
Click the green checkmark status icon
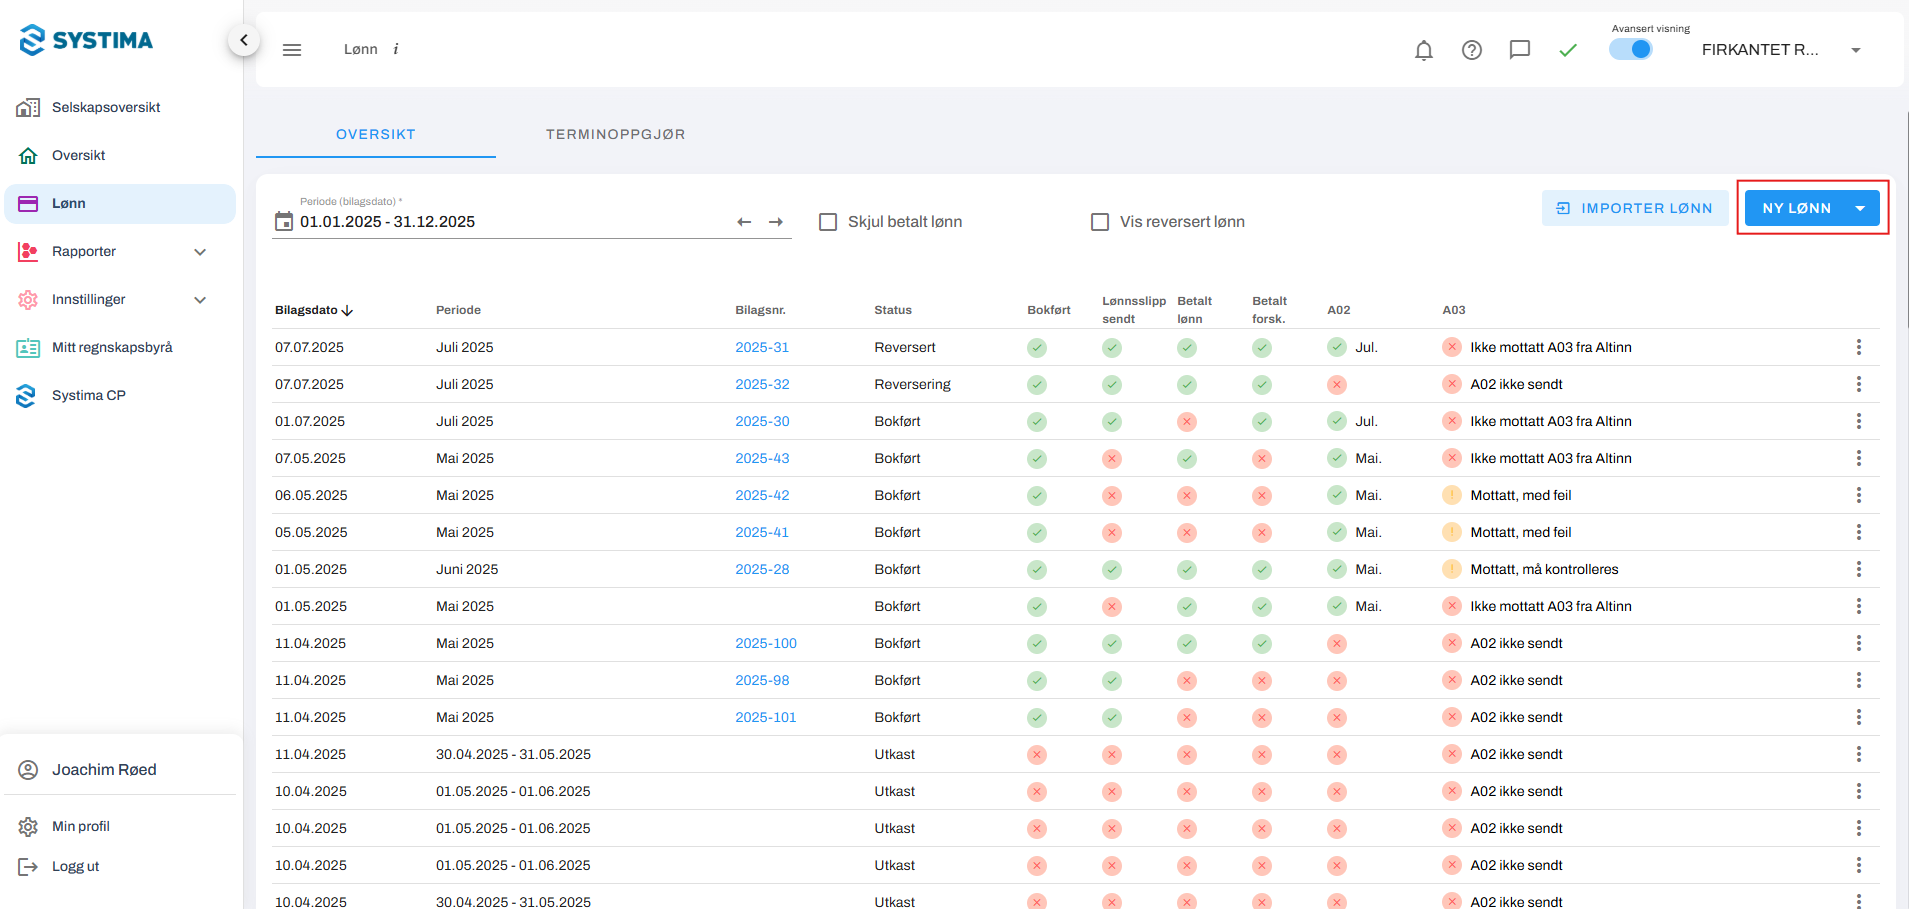click(x=1568, y=50)
